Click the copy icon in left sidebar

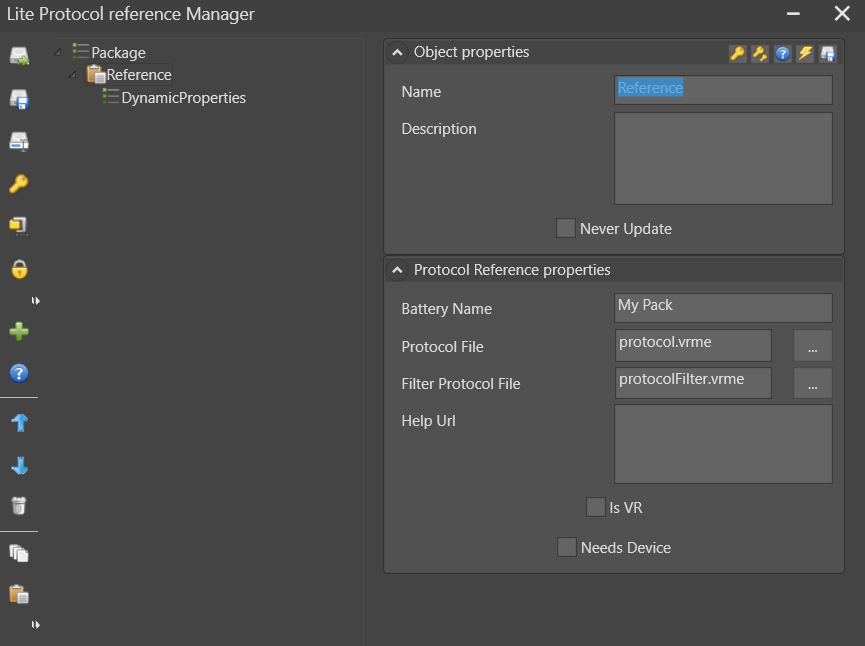point(19,553)
